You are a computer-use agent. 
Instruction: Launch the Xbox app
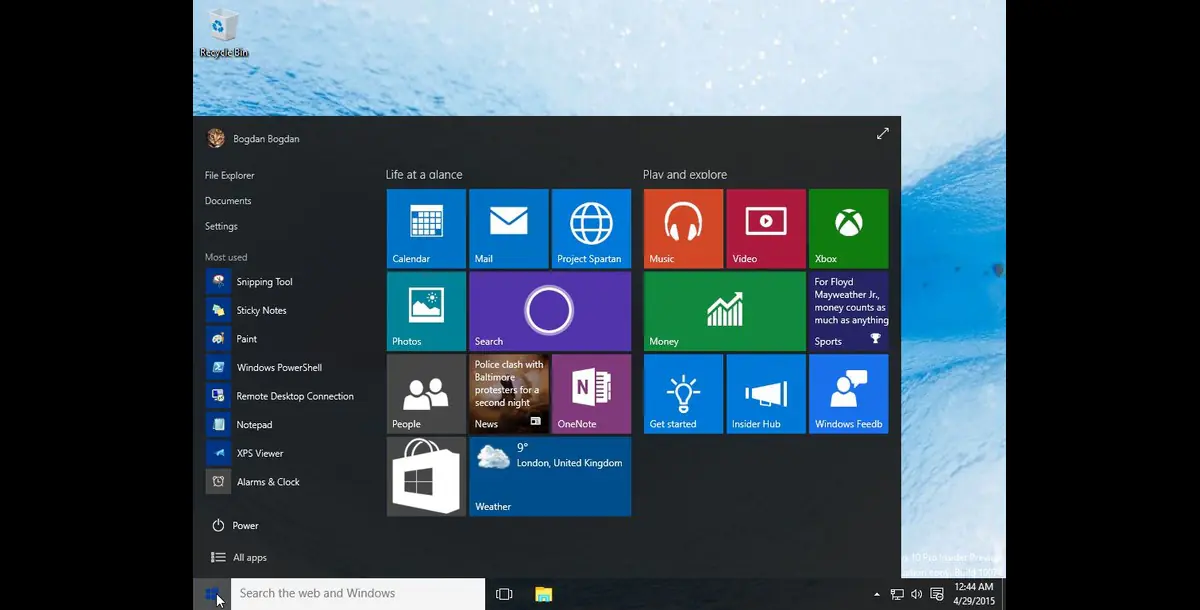tap(848, 228)
